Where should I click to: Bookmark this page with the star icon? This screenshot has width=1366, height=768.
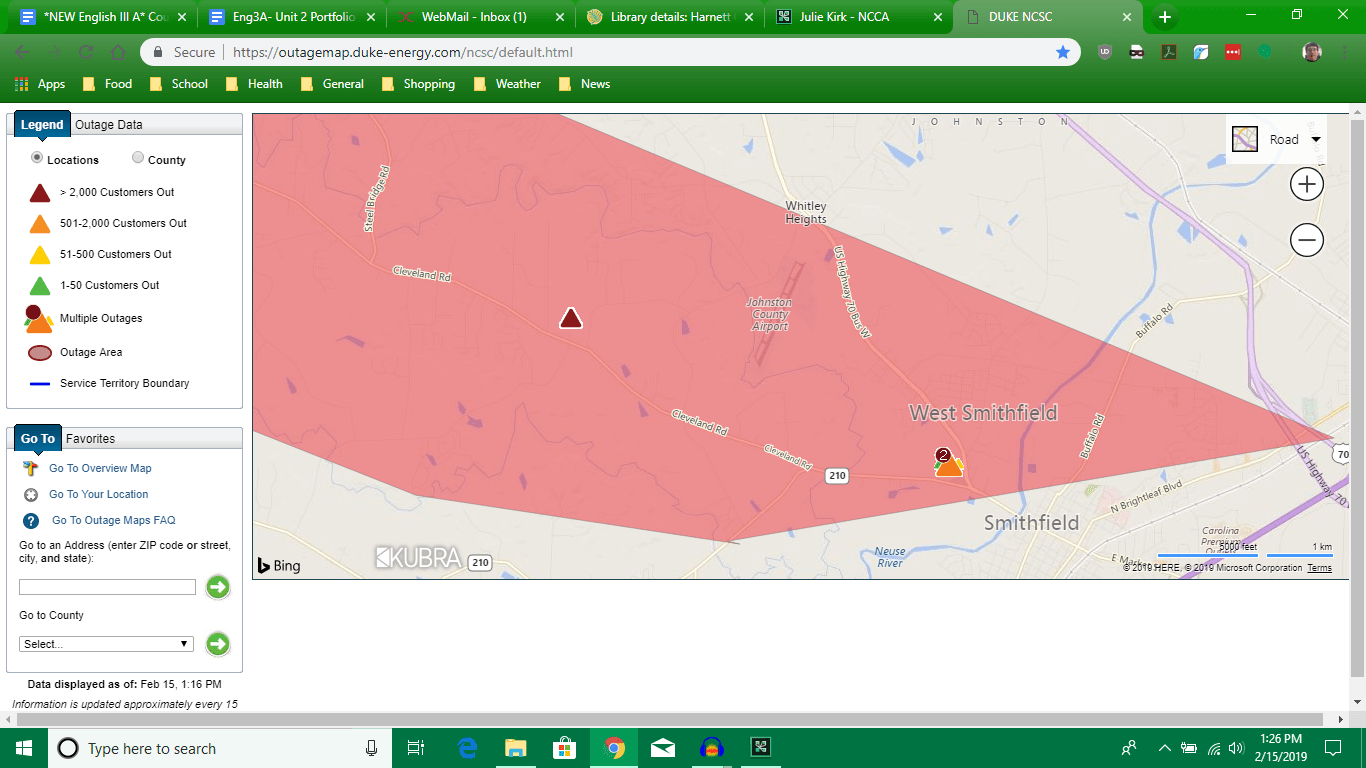1064,51
